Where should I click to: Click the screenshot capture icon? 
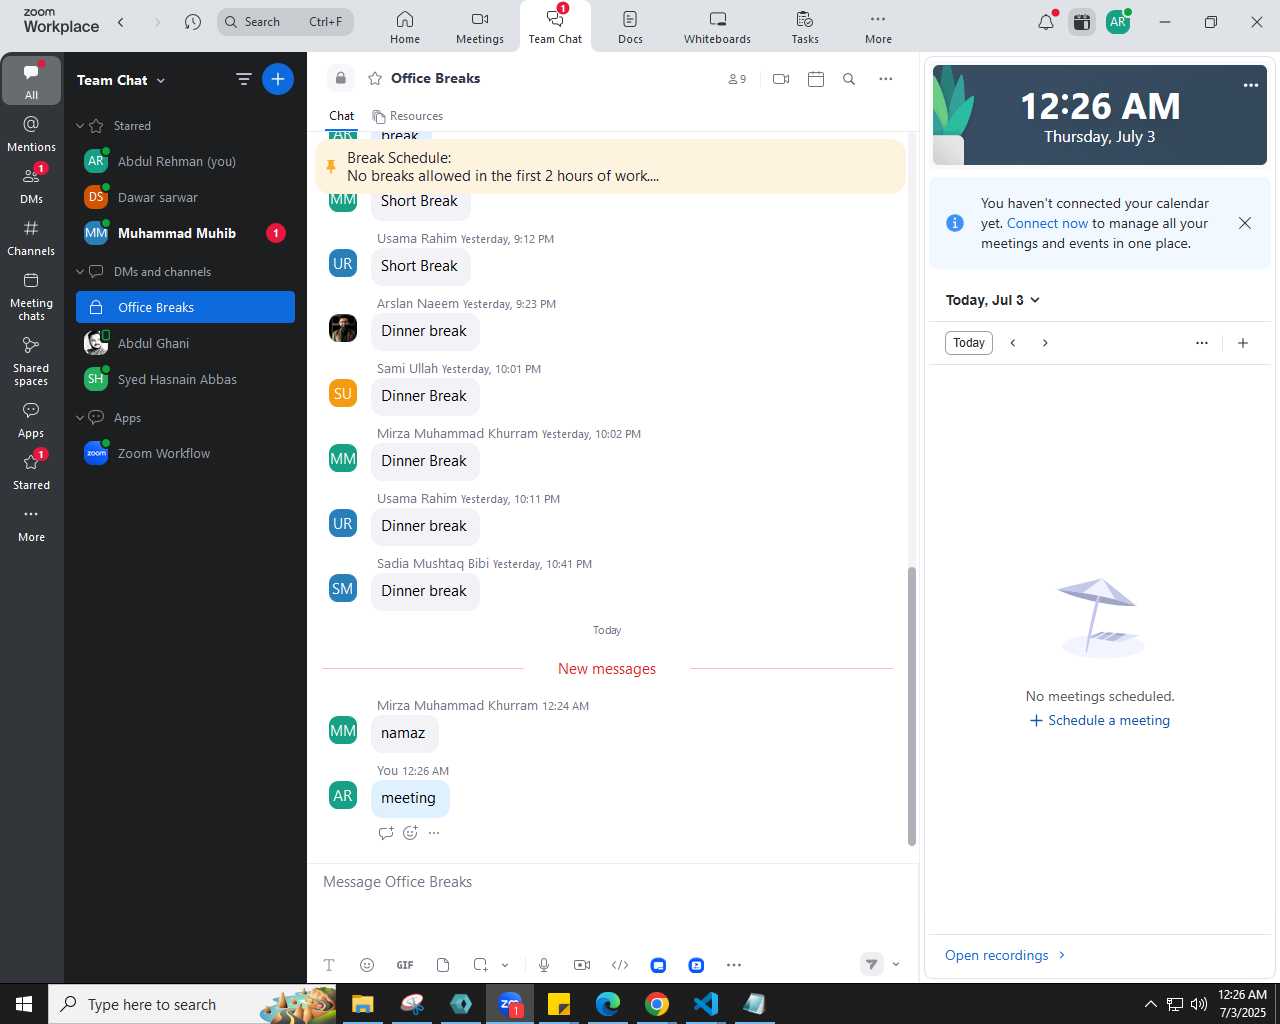(x=481, y=965)
